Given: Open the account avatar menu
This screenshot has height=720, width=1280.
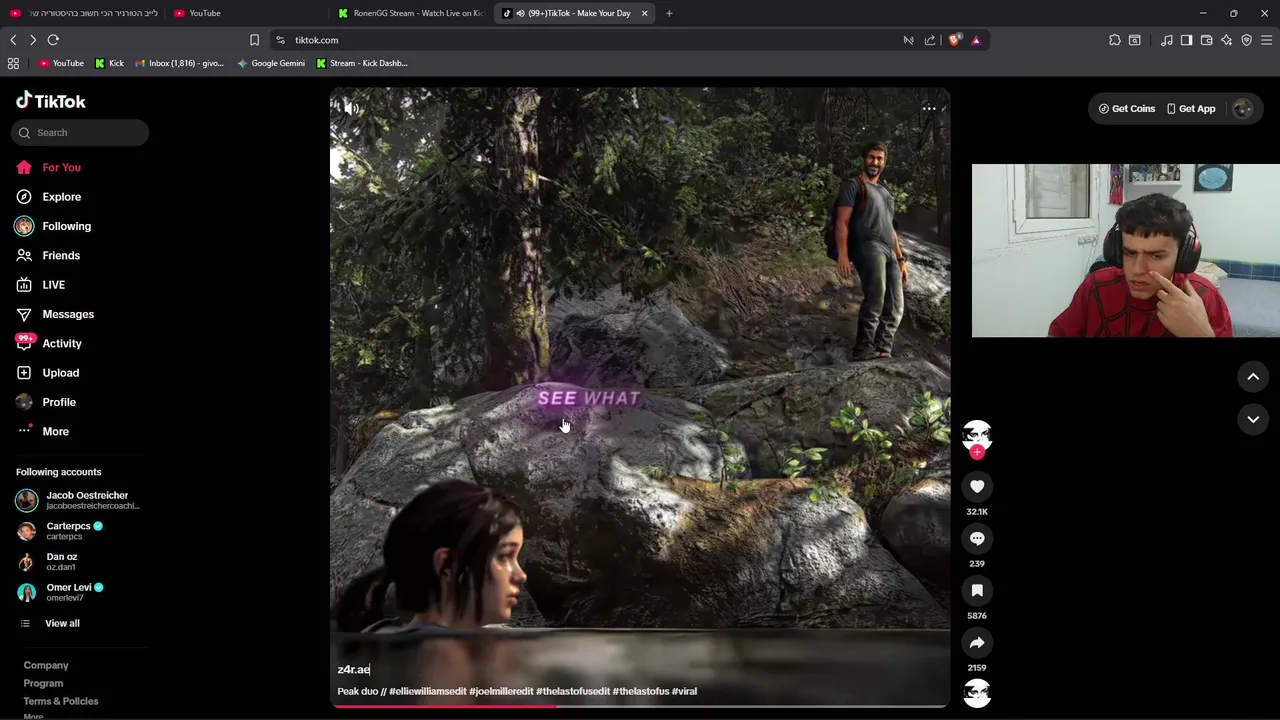Looking at the screenshot, I should [x=1243, y=108].
